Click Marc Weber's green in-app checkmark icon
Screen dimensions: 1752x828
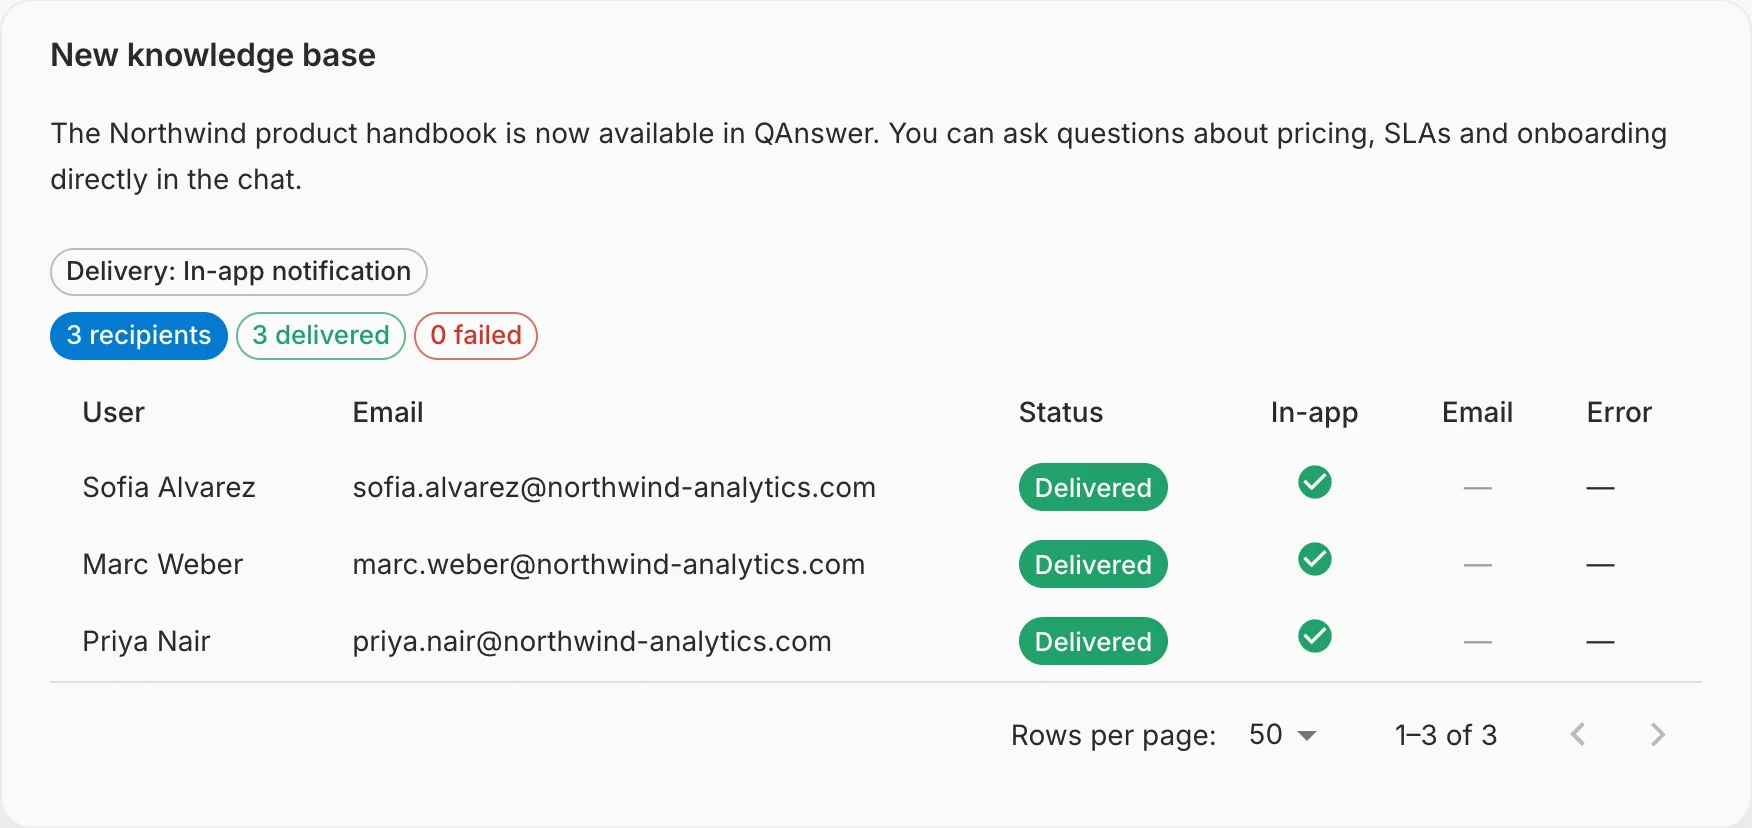coord(1314,559)
